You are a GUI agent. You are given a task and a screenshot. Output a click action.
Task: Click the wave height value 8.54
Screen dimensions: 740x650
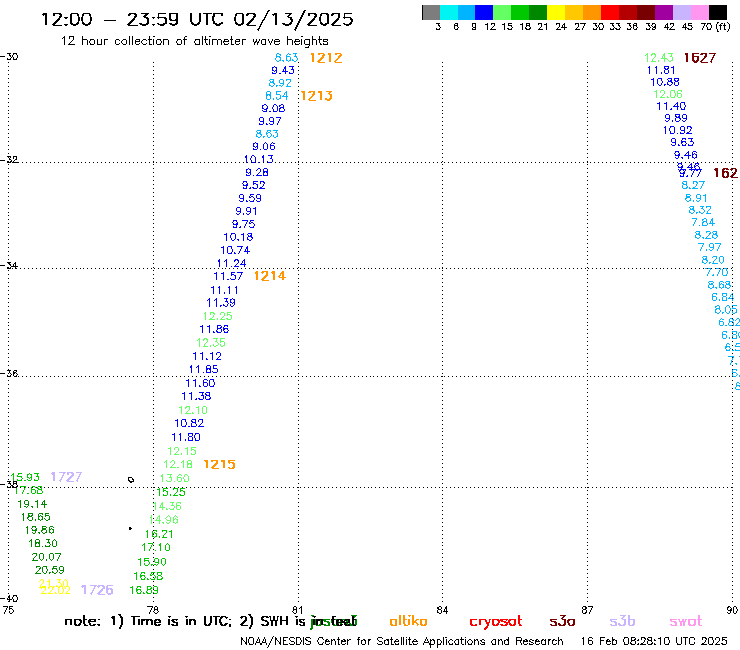point(277,96)
